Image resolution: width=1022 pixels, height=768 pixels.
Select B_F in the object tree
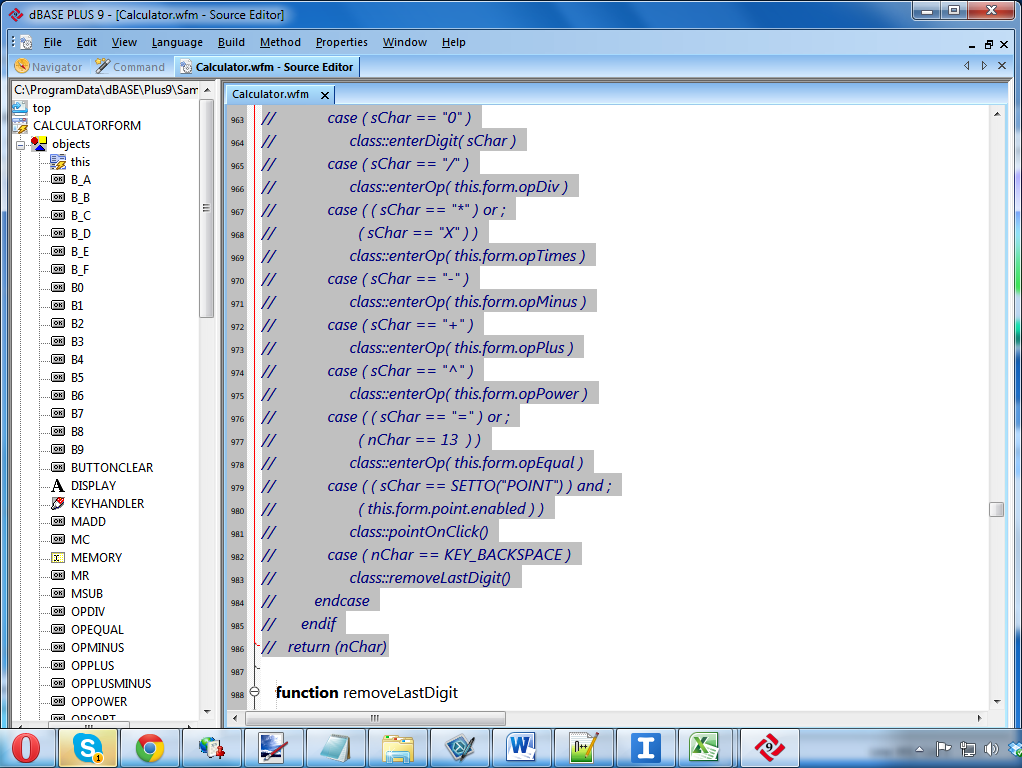coord(80,270)
